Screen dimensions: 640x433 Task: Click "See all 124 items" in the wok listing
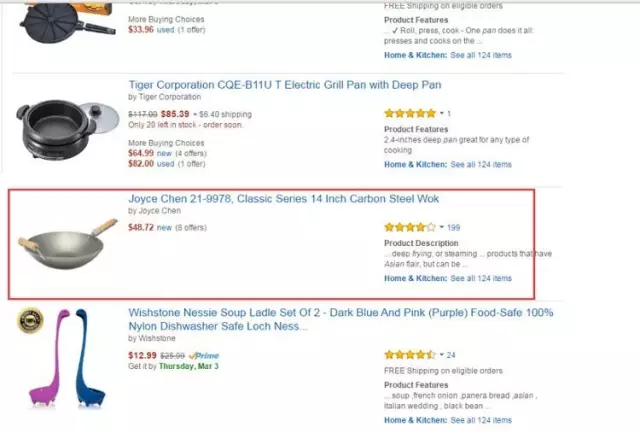tap(481, 278)
